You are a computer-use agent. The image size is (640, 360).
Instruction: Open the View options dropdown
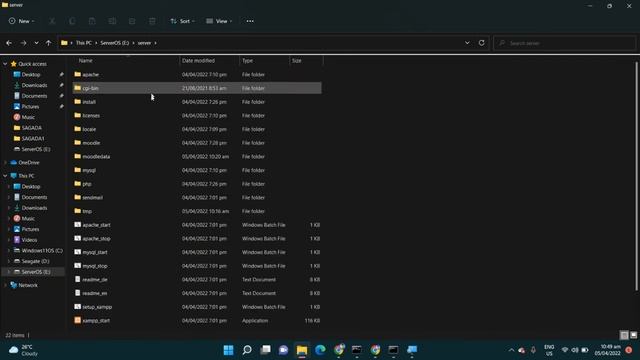tap(219, 21)
